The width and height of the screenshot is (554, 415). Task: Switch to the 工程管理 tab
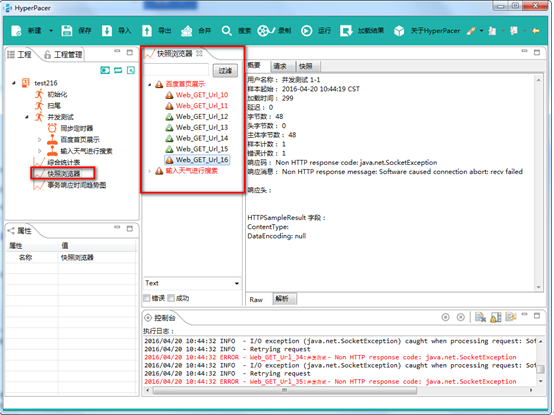tap(63, 54)
